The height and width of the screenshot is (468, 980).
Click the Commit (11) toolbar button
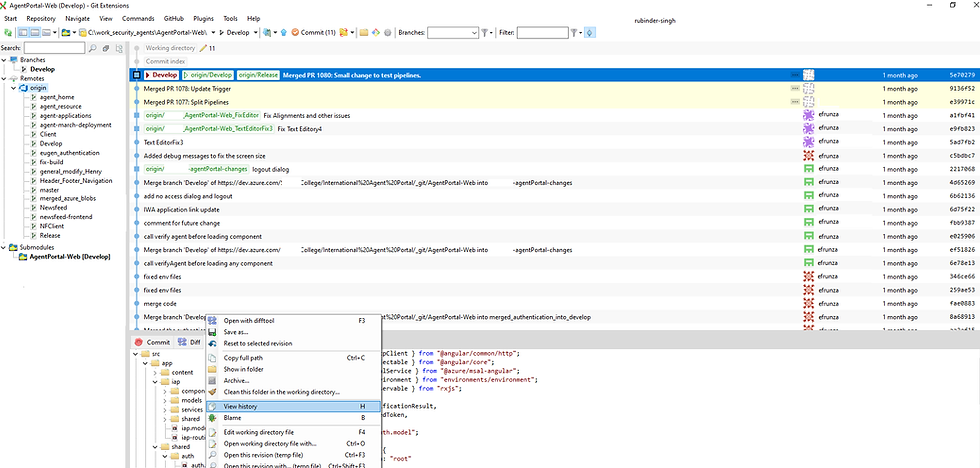pyautogui.click(x=314, y=32)
